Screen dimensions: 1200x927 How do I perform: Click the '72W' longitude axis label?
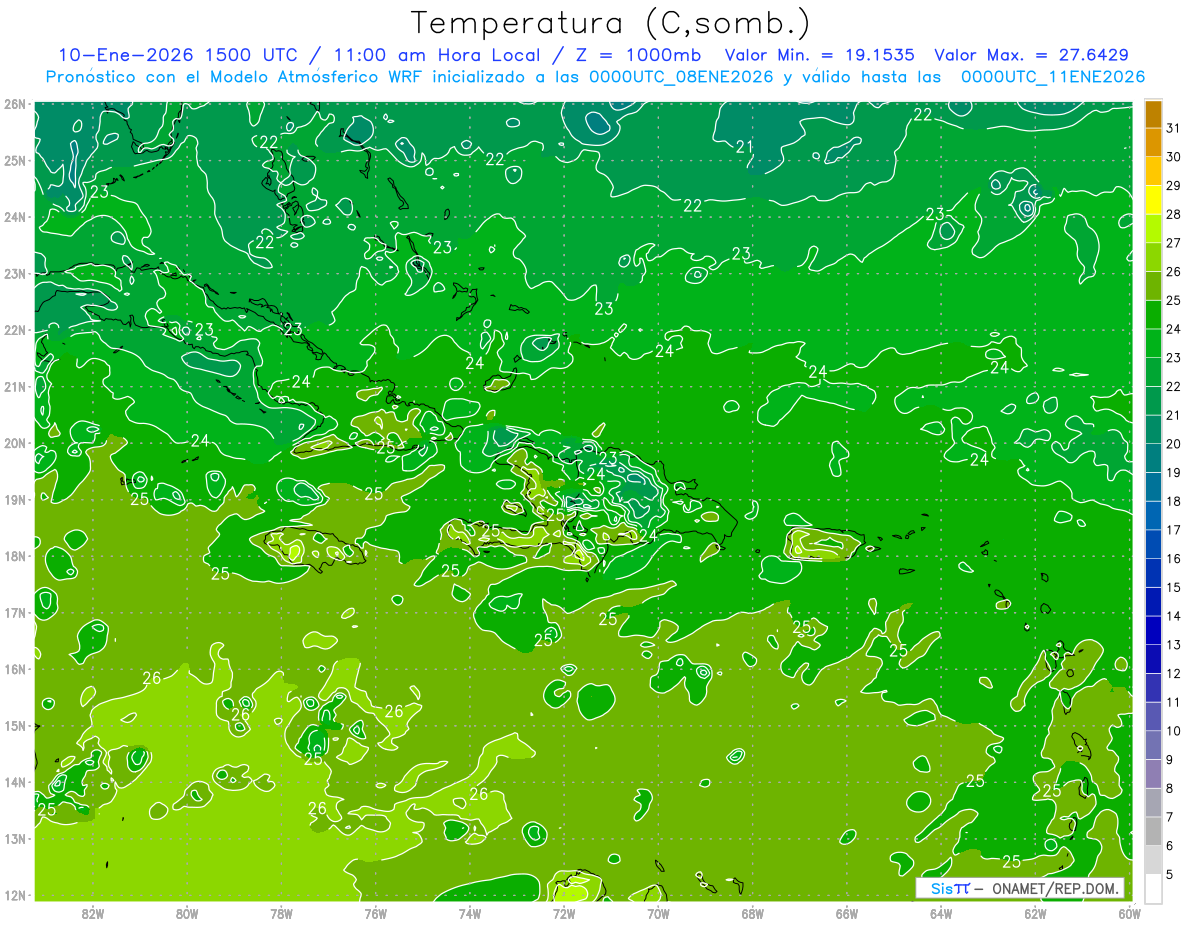(564, 912)
